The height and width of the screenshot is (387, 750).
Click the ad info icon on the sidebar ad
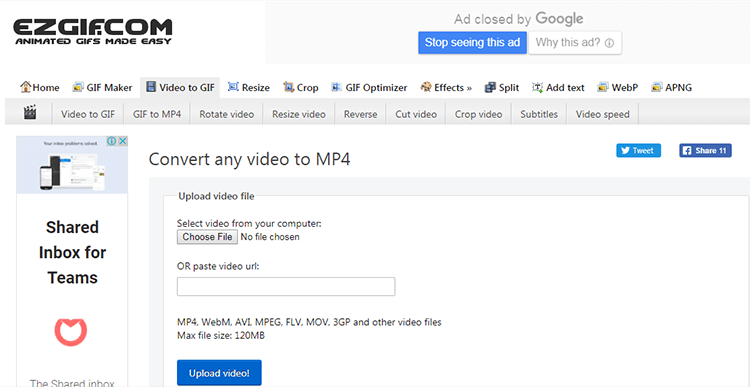click(x=111, y=141)
